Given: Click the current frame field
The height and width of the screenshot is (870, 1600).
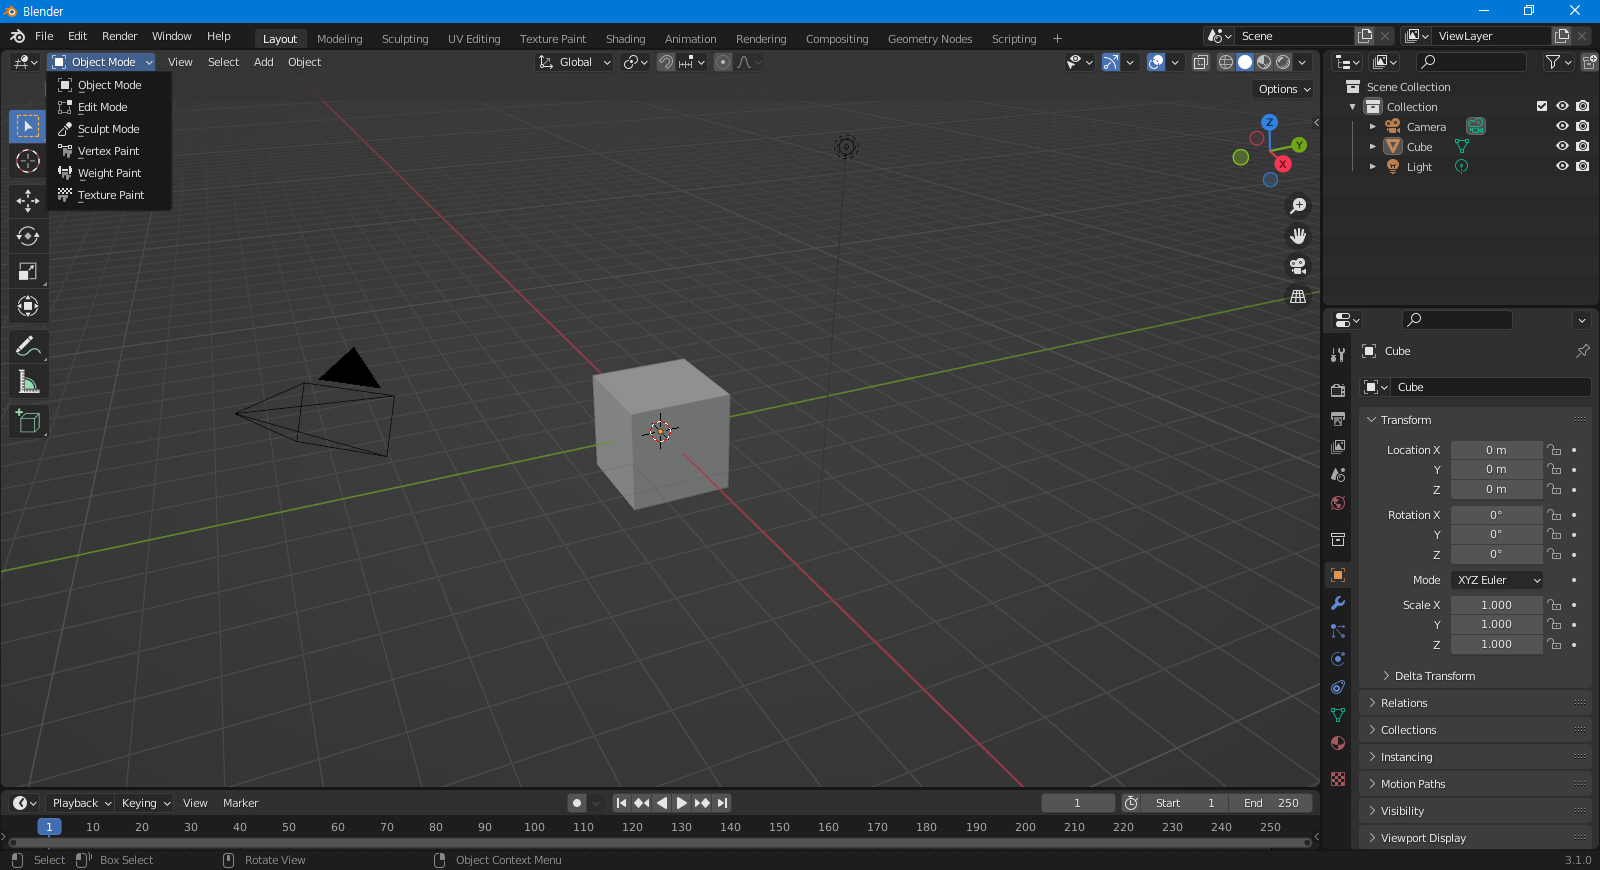Looking at the screenshot, I should [x=1078, y=803].
